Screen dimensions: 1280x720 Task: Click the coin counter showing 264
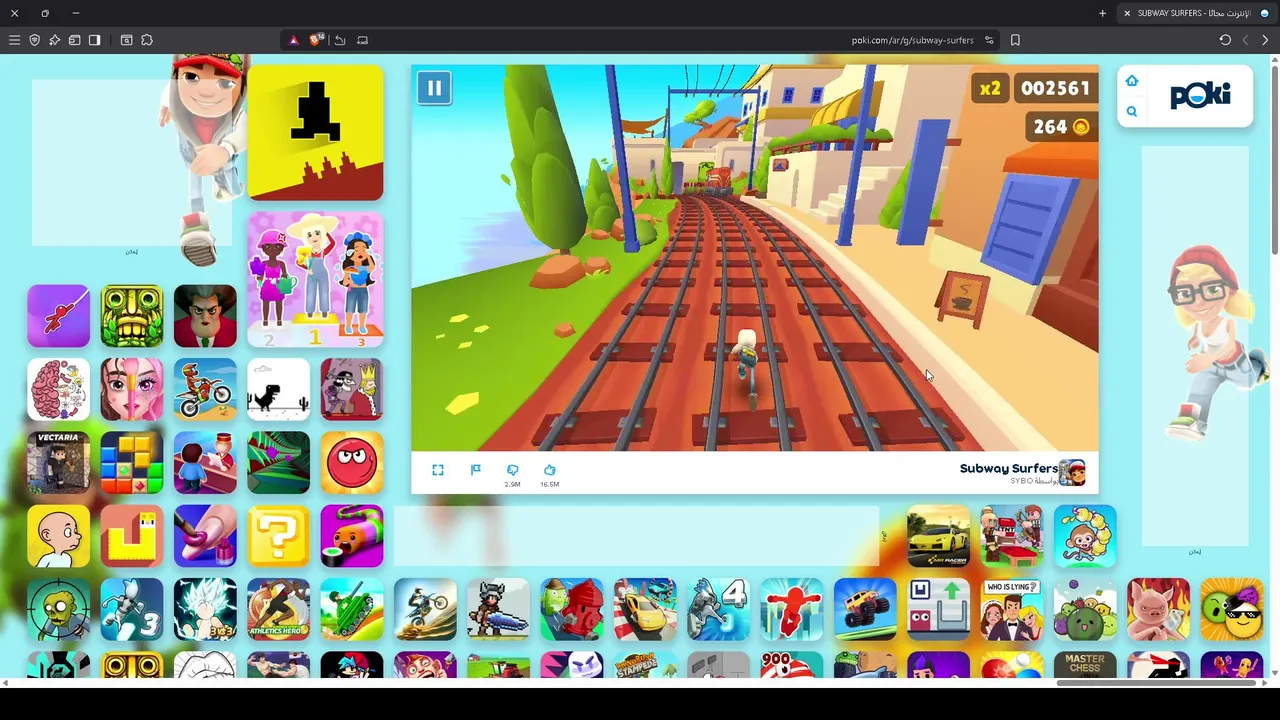pyautogui.click(x=1062, y=127)
